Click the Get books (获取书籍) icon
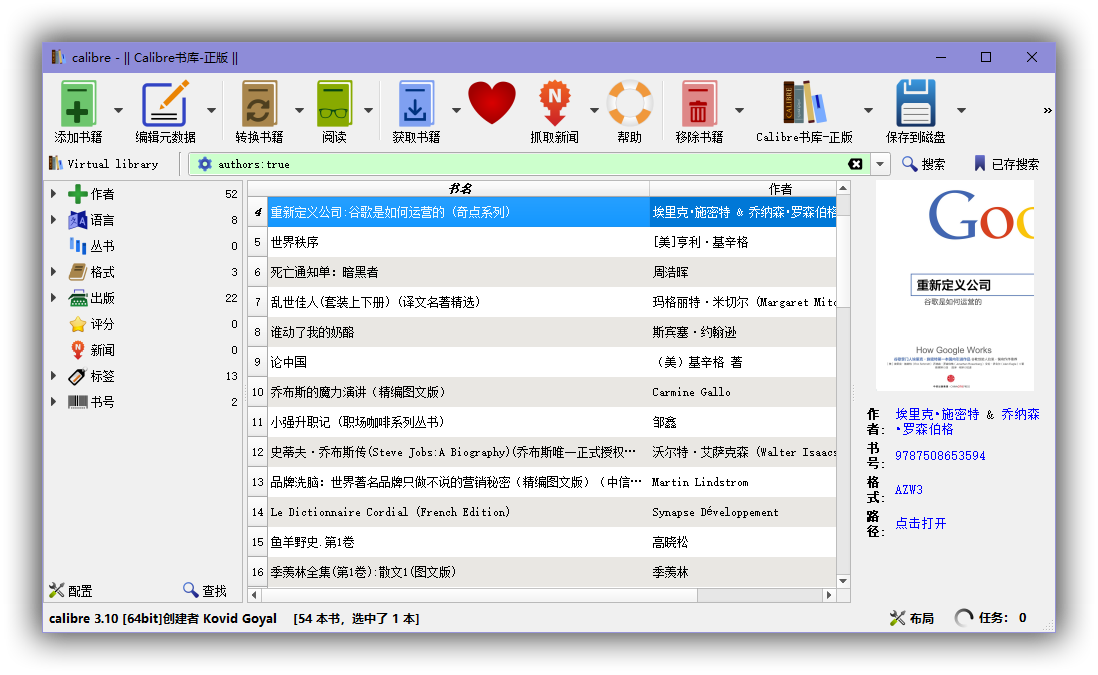The image size is (1098, 675). [x=416, y=104]
